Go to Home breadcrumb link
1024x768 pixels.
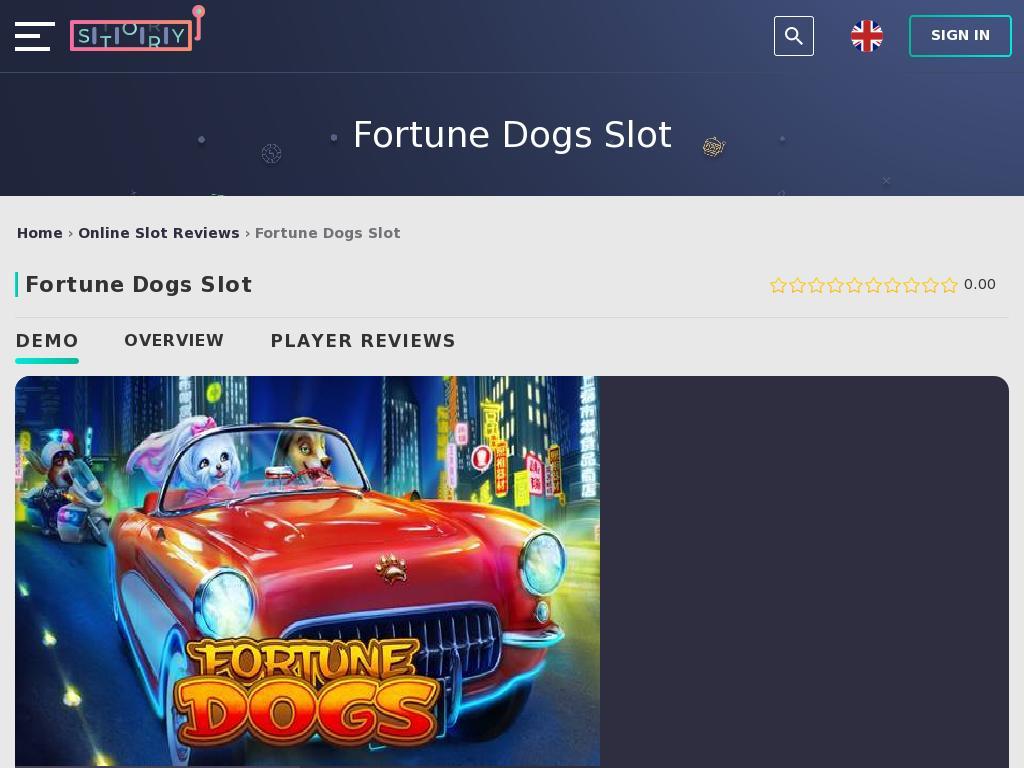coord(40,233)
